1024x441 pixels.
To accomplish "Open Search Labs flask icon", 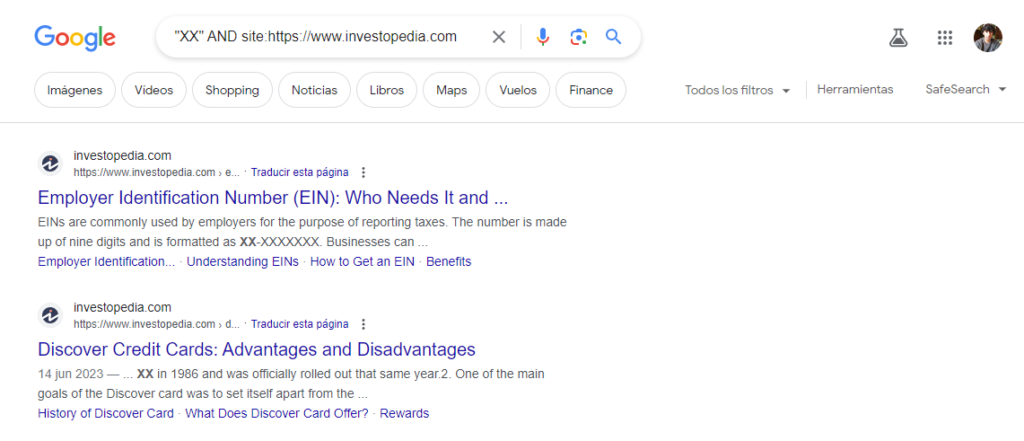I will (899, 38).
